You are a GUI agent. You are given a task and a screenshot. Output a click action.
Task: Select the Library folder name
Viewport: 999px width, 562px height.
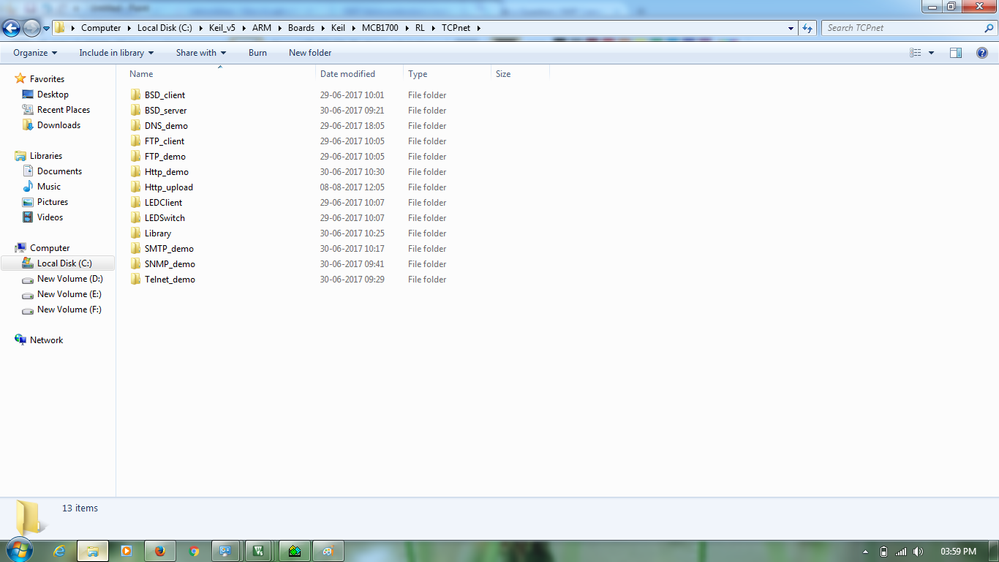click(x=157, y=233)
